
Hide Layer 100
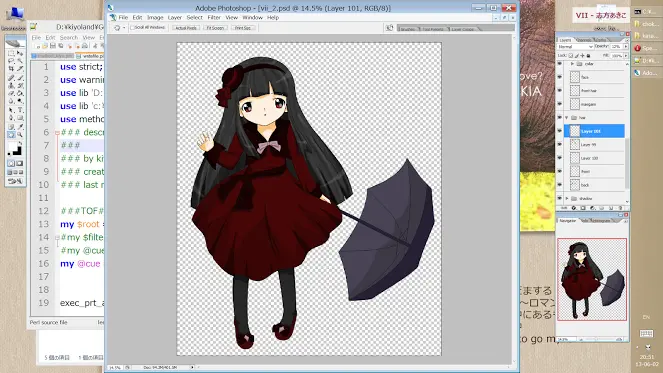(x=559, y=158)
